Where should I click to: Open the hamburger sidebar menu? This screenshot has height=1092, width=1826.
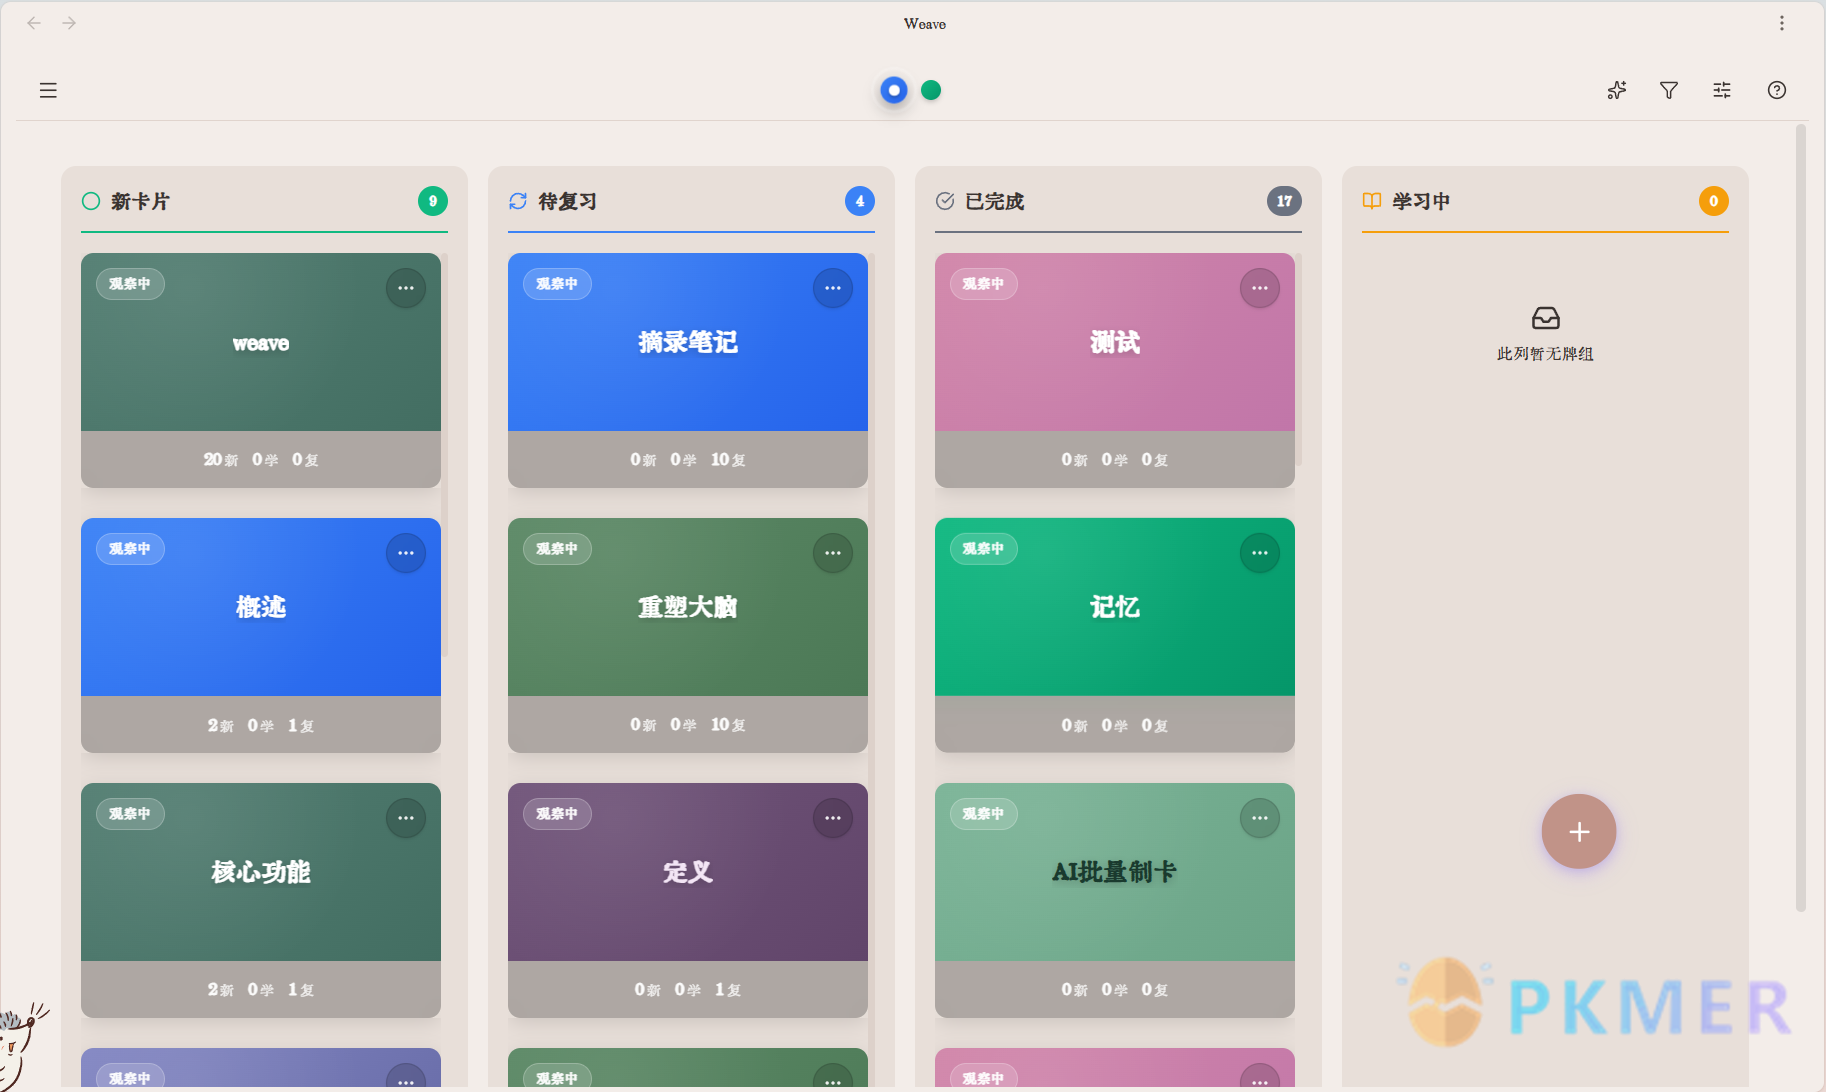tap(48, 90)
